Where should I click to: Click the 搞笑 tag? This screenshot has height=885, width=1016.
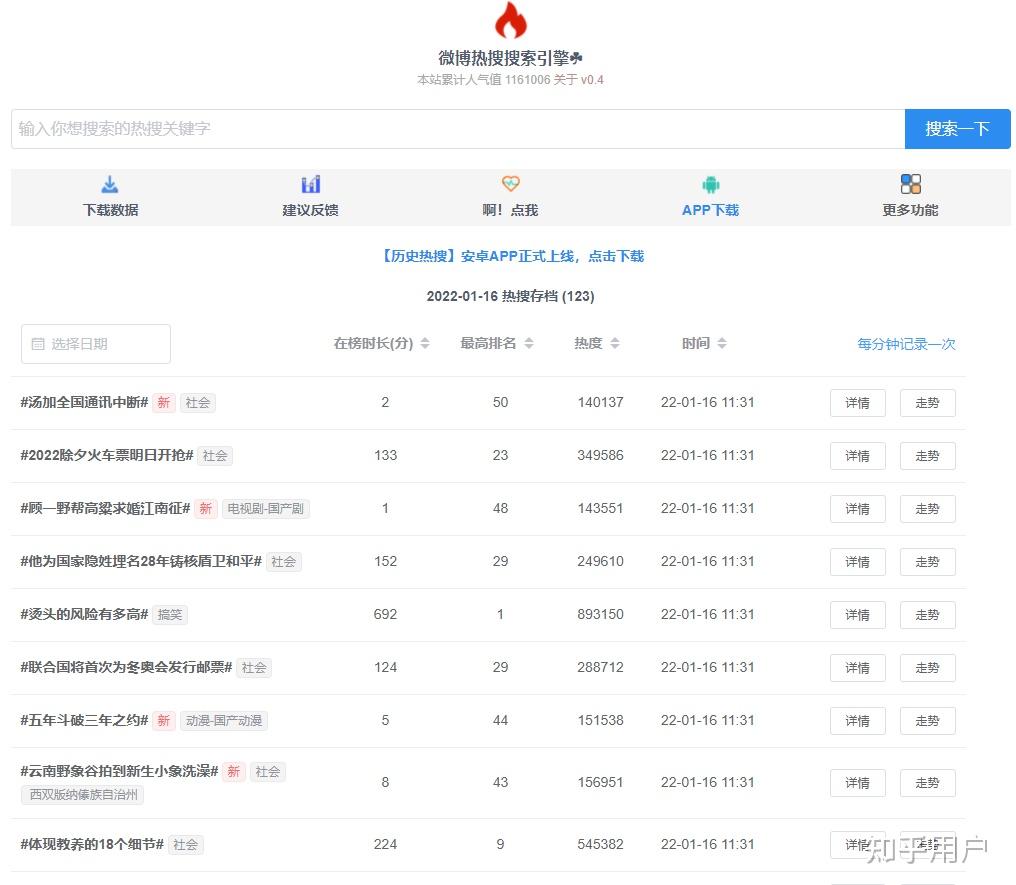[170, 615]
